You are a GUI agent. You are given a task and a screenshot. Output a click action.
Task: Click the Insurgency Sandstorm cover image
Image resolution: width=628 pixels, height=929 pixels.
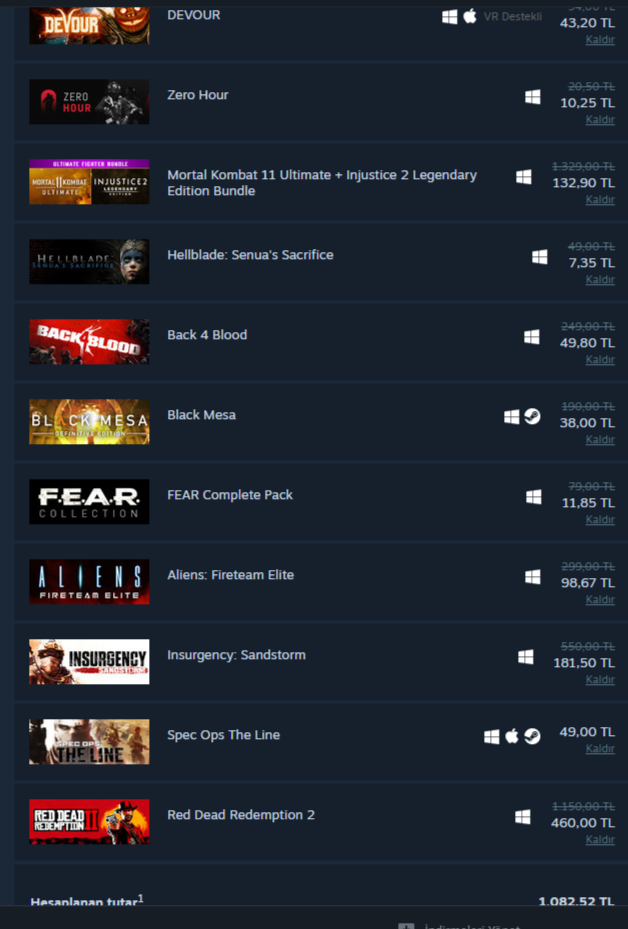[89, 662]
